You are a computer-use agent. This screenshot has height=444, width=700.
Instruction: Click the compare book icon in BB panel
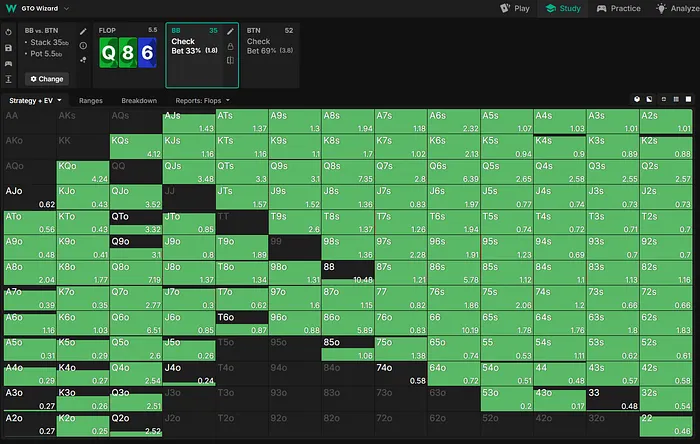231,61
